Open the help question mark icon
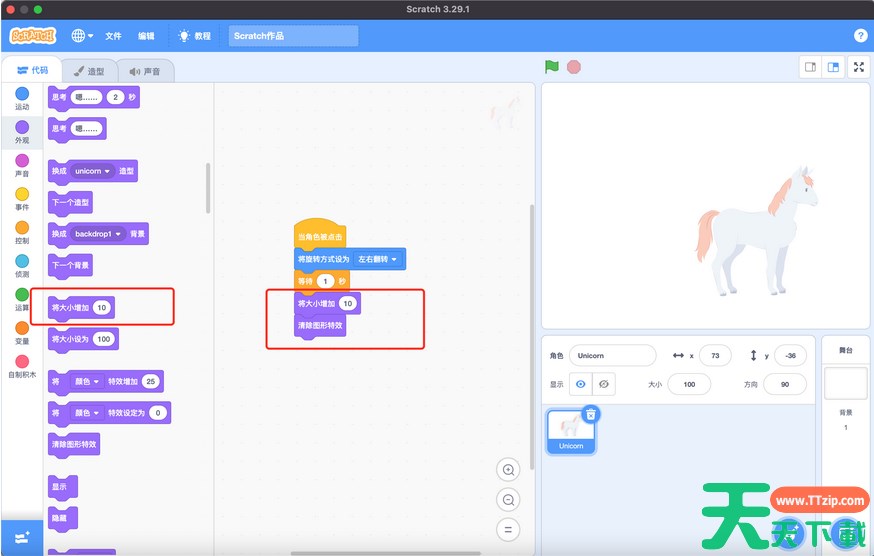Viewport: 874px width, 556px height. [x=861, y=35]
